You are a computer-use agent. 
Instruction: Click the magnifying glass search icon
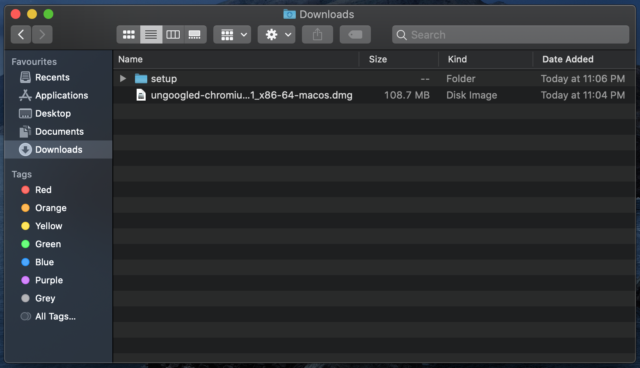coord(402,35)
